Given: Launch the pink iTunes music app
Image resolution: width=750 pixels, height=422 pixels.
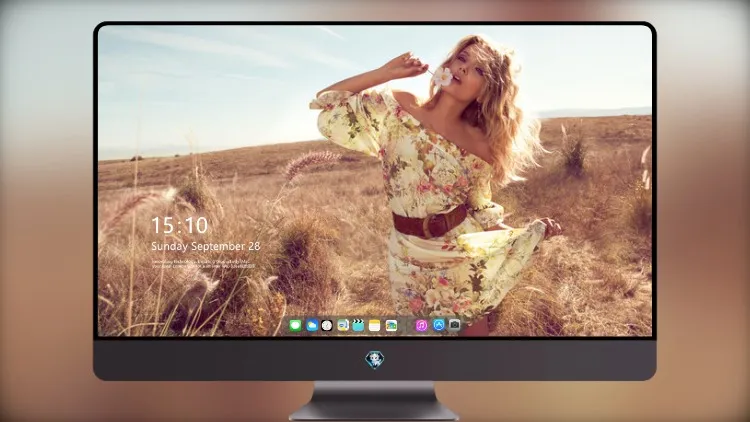Looking at the screenshot, I should click(x=421, y=326).
